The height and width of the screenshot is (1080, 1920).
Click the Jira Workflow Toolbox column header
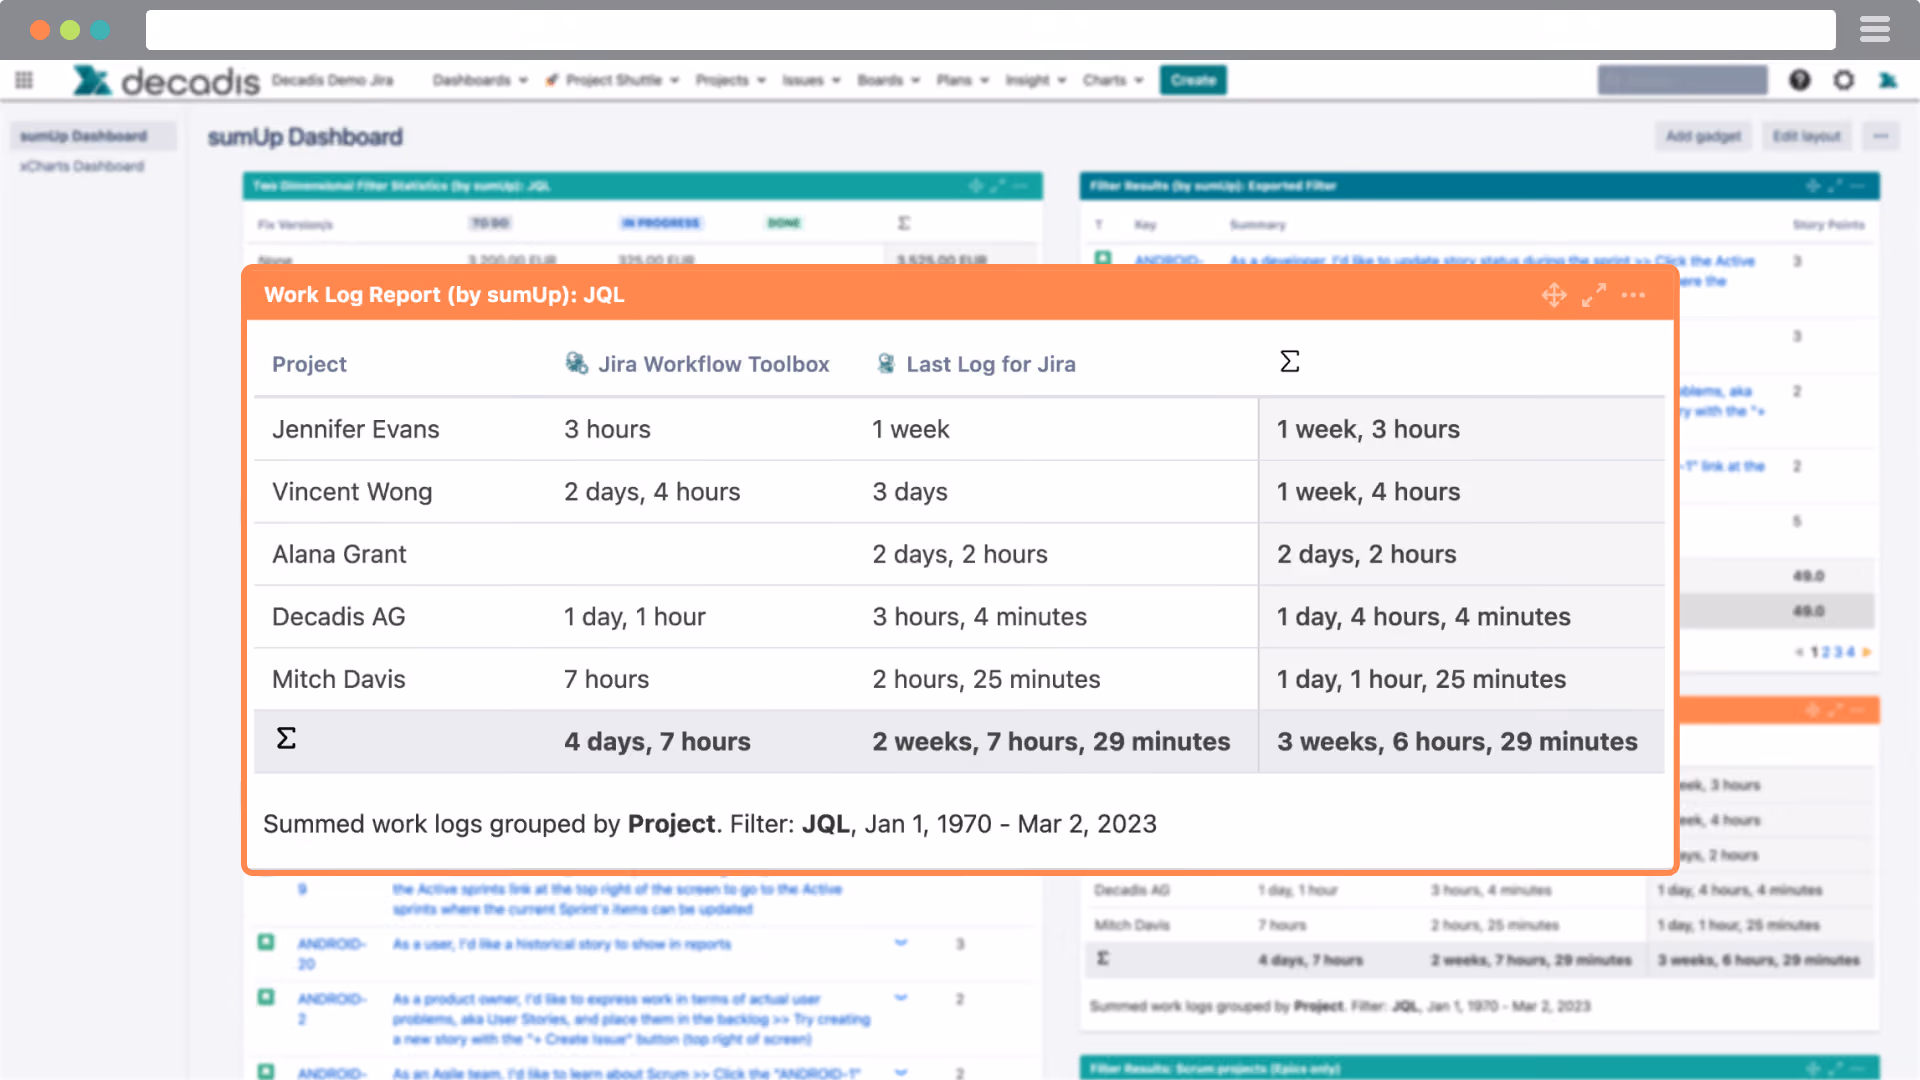713,364
